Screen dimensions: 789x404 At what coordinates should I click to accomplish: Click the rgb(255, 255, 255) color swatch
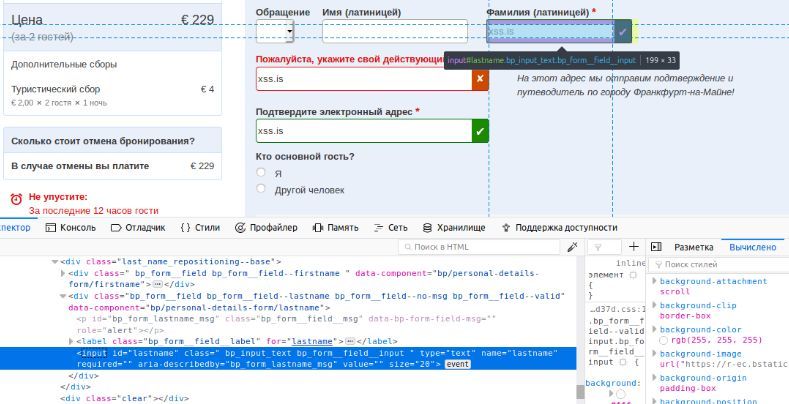pyautogui.click(x=663, y=341)
